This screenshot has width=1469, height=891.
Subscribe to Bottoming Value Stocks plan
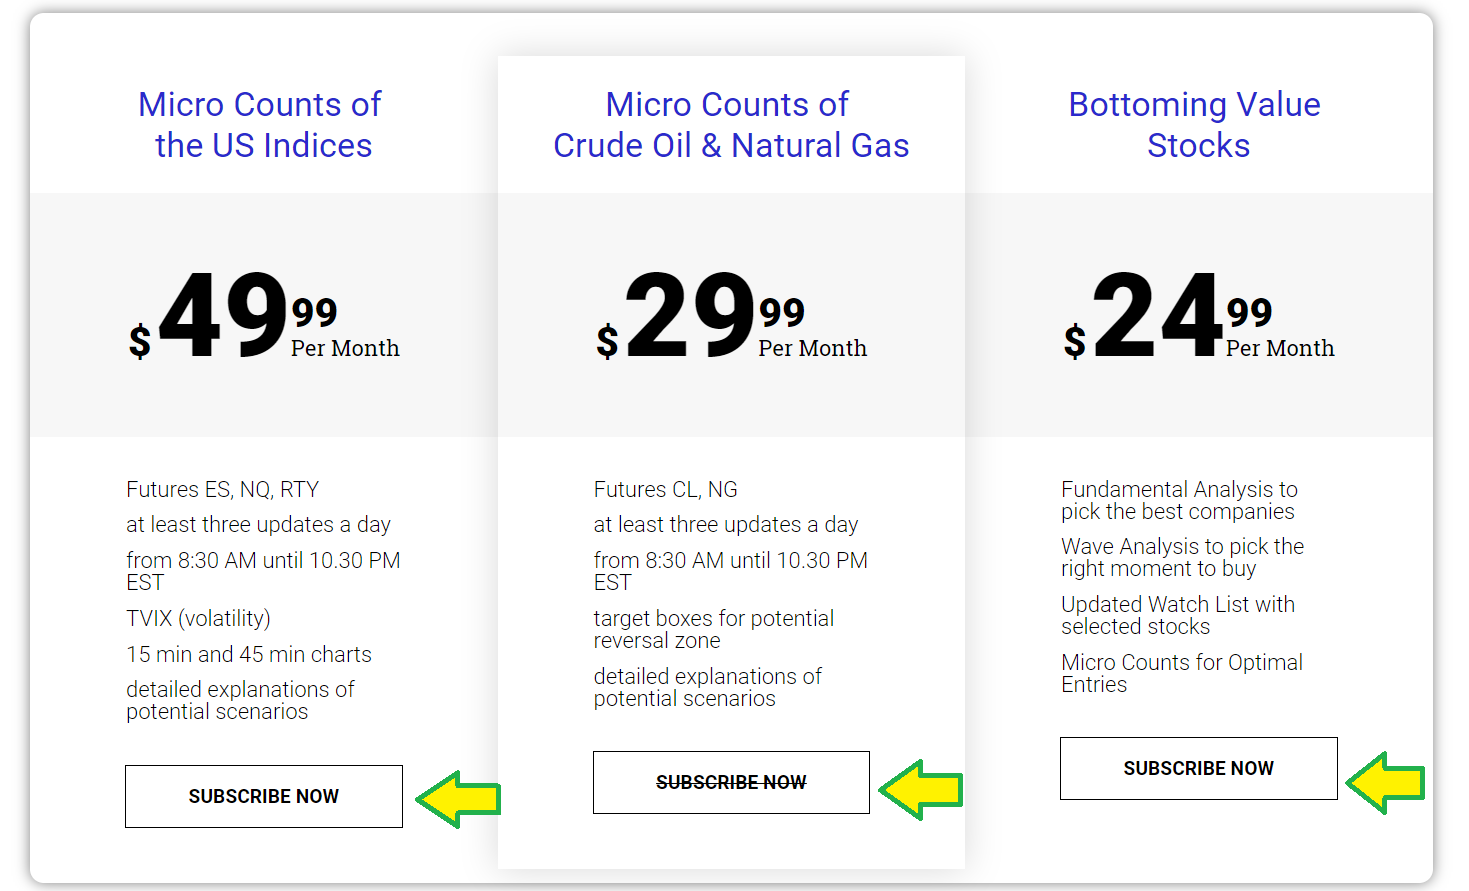(x=1198, y=768)
